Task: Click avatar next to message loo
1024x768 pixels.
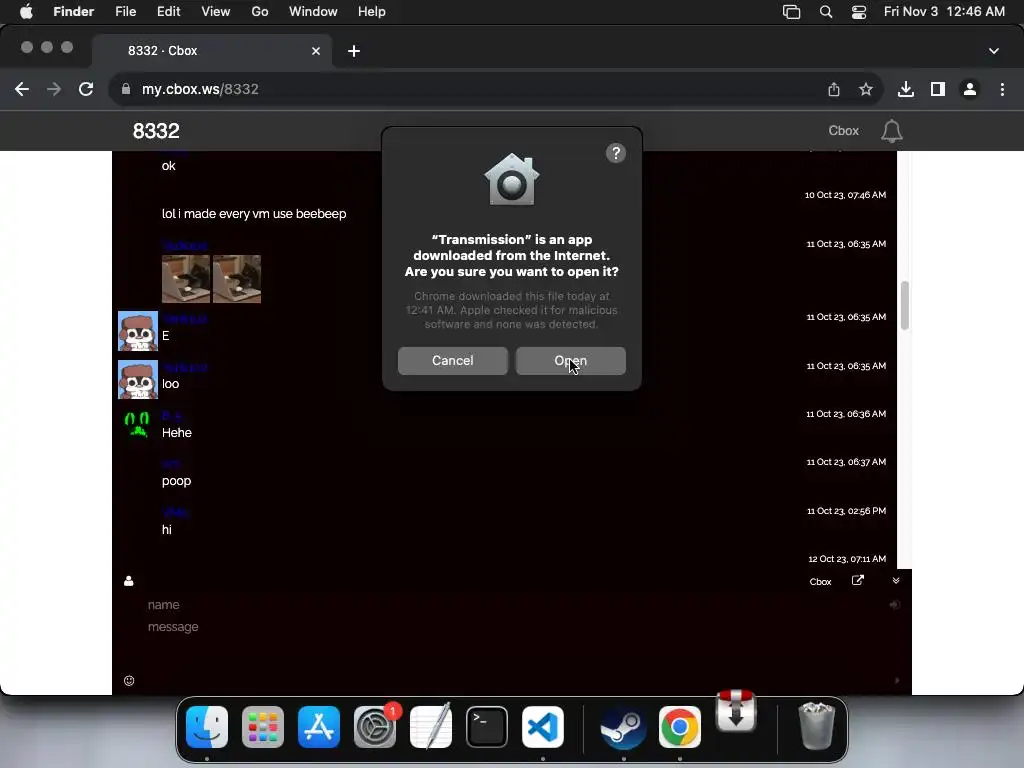Action: 138,379
